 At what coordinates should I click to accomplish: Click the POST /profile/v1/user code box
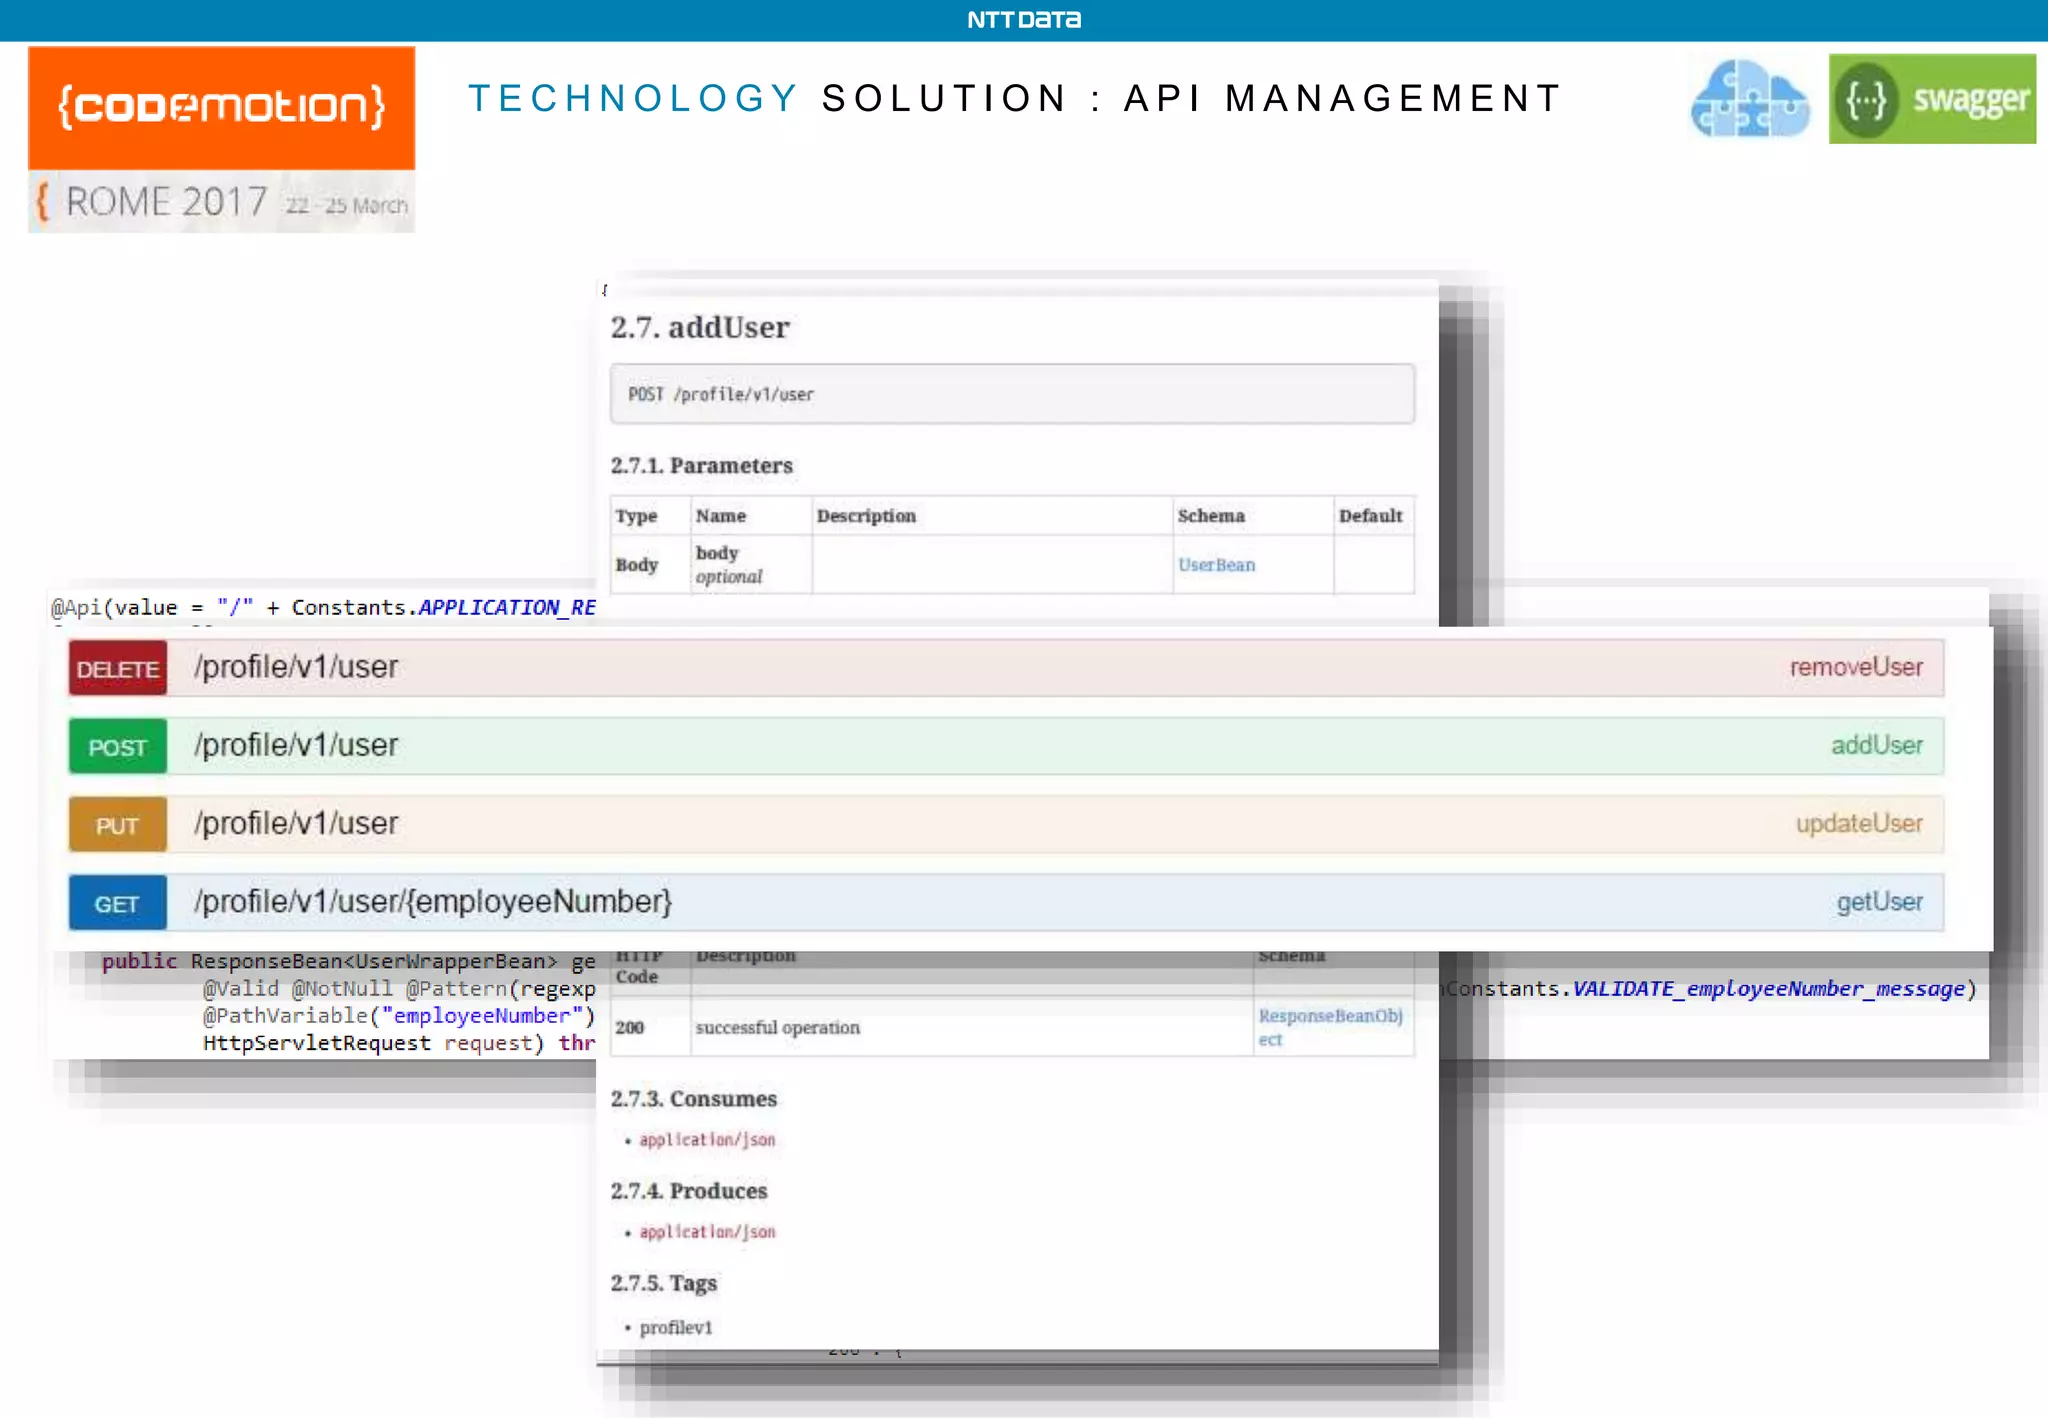(1011, 394)
